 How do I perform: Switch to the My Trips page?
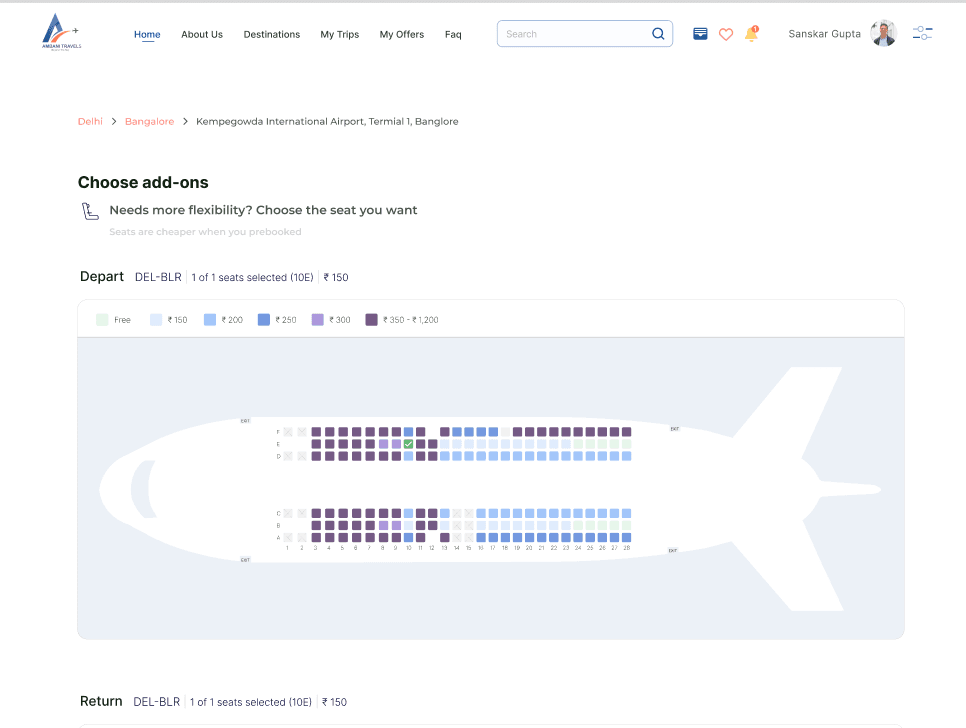(339, 34)
